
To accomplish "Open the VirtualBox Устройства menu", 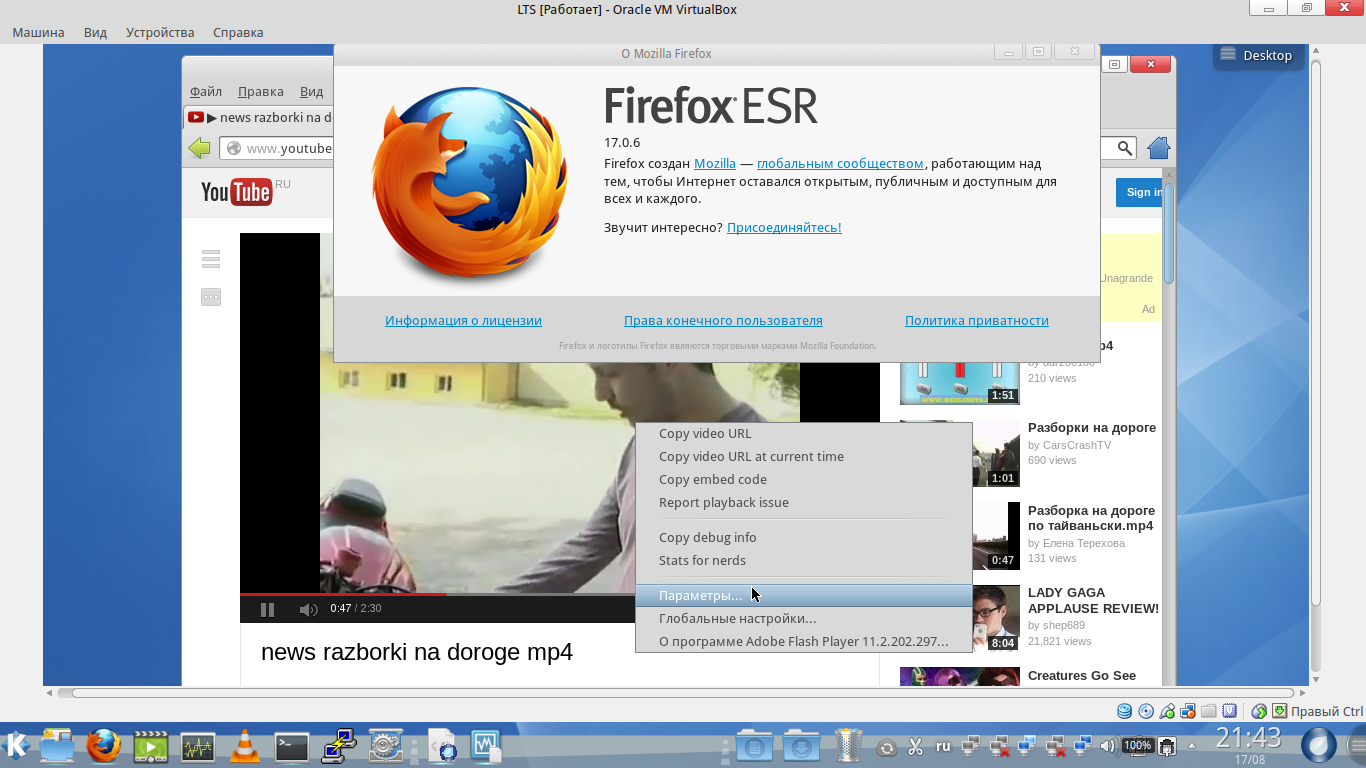I will [160, 32].
